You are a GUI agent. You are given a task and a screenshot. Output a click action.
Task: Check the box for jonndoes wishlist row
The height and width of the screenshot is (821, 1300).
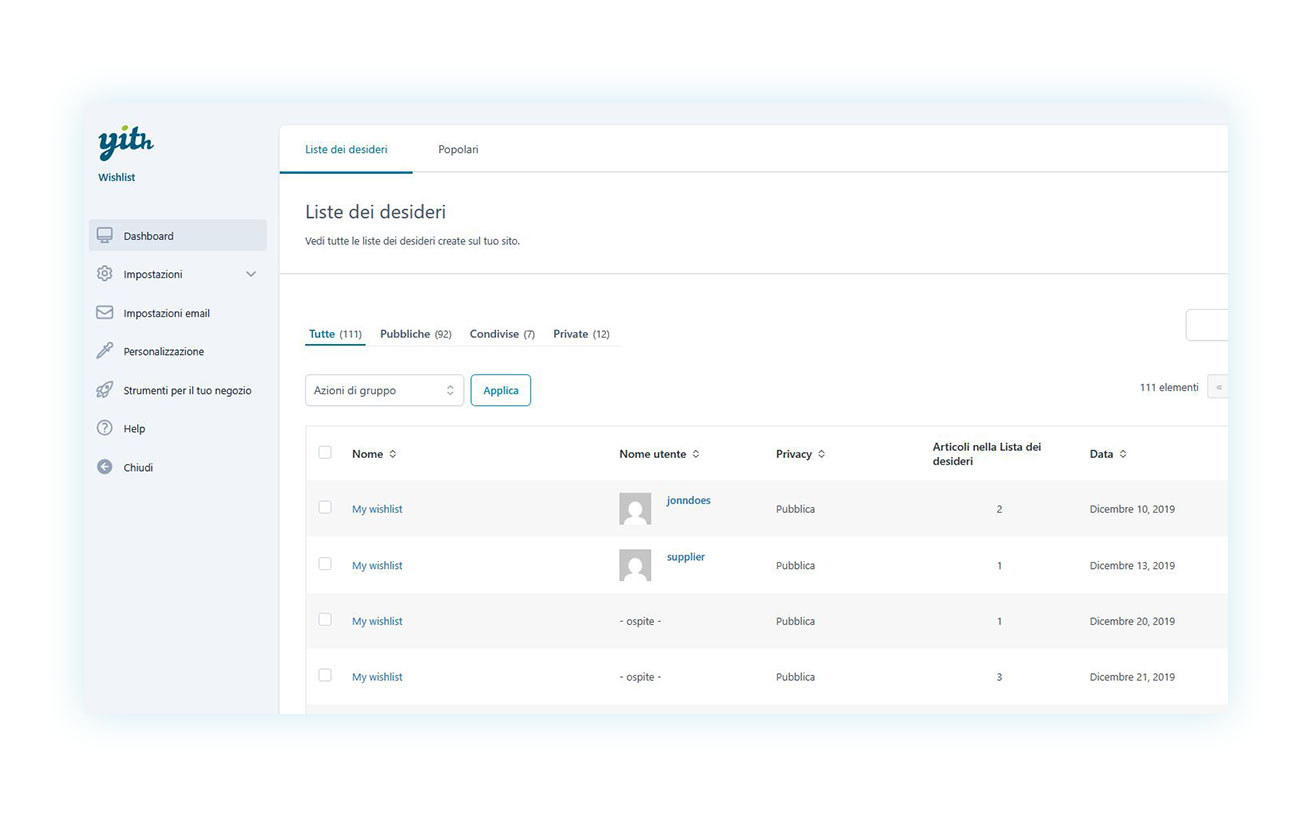tap(325, 508)
